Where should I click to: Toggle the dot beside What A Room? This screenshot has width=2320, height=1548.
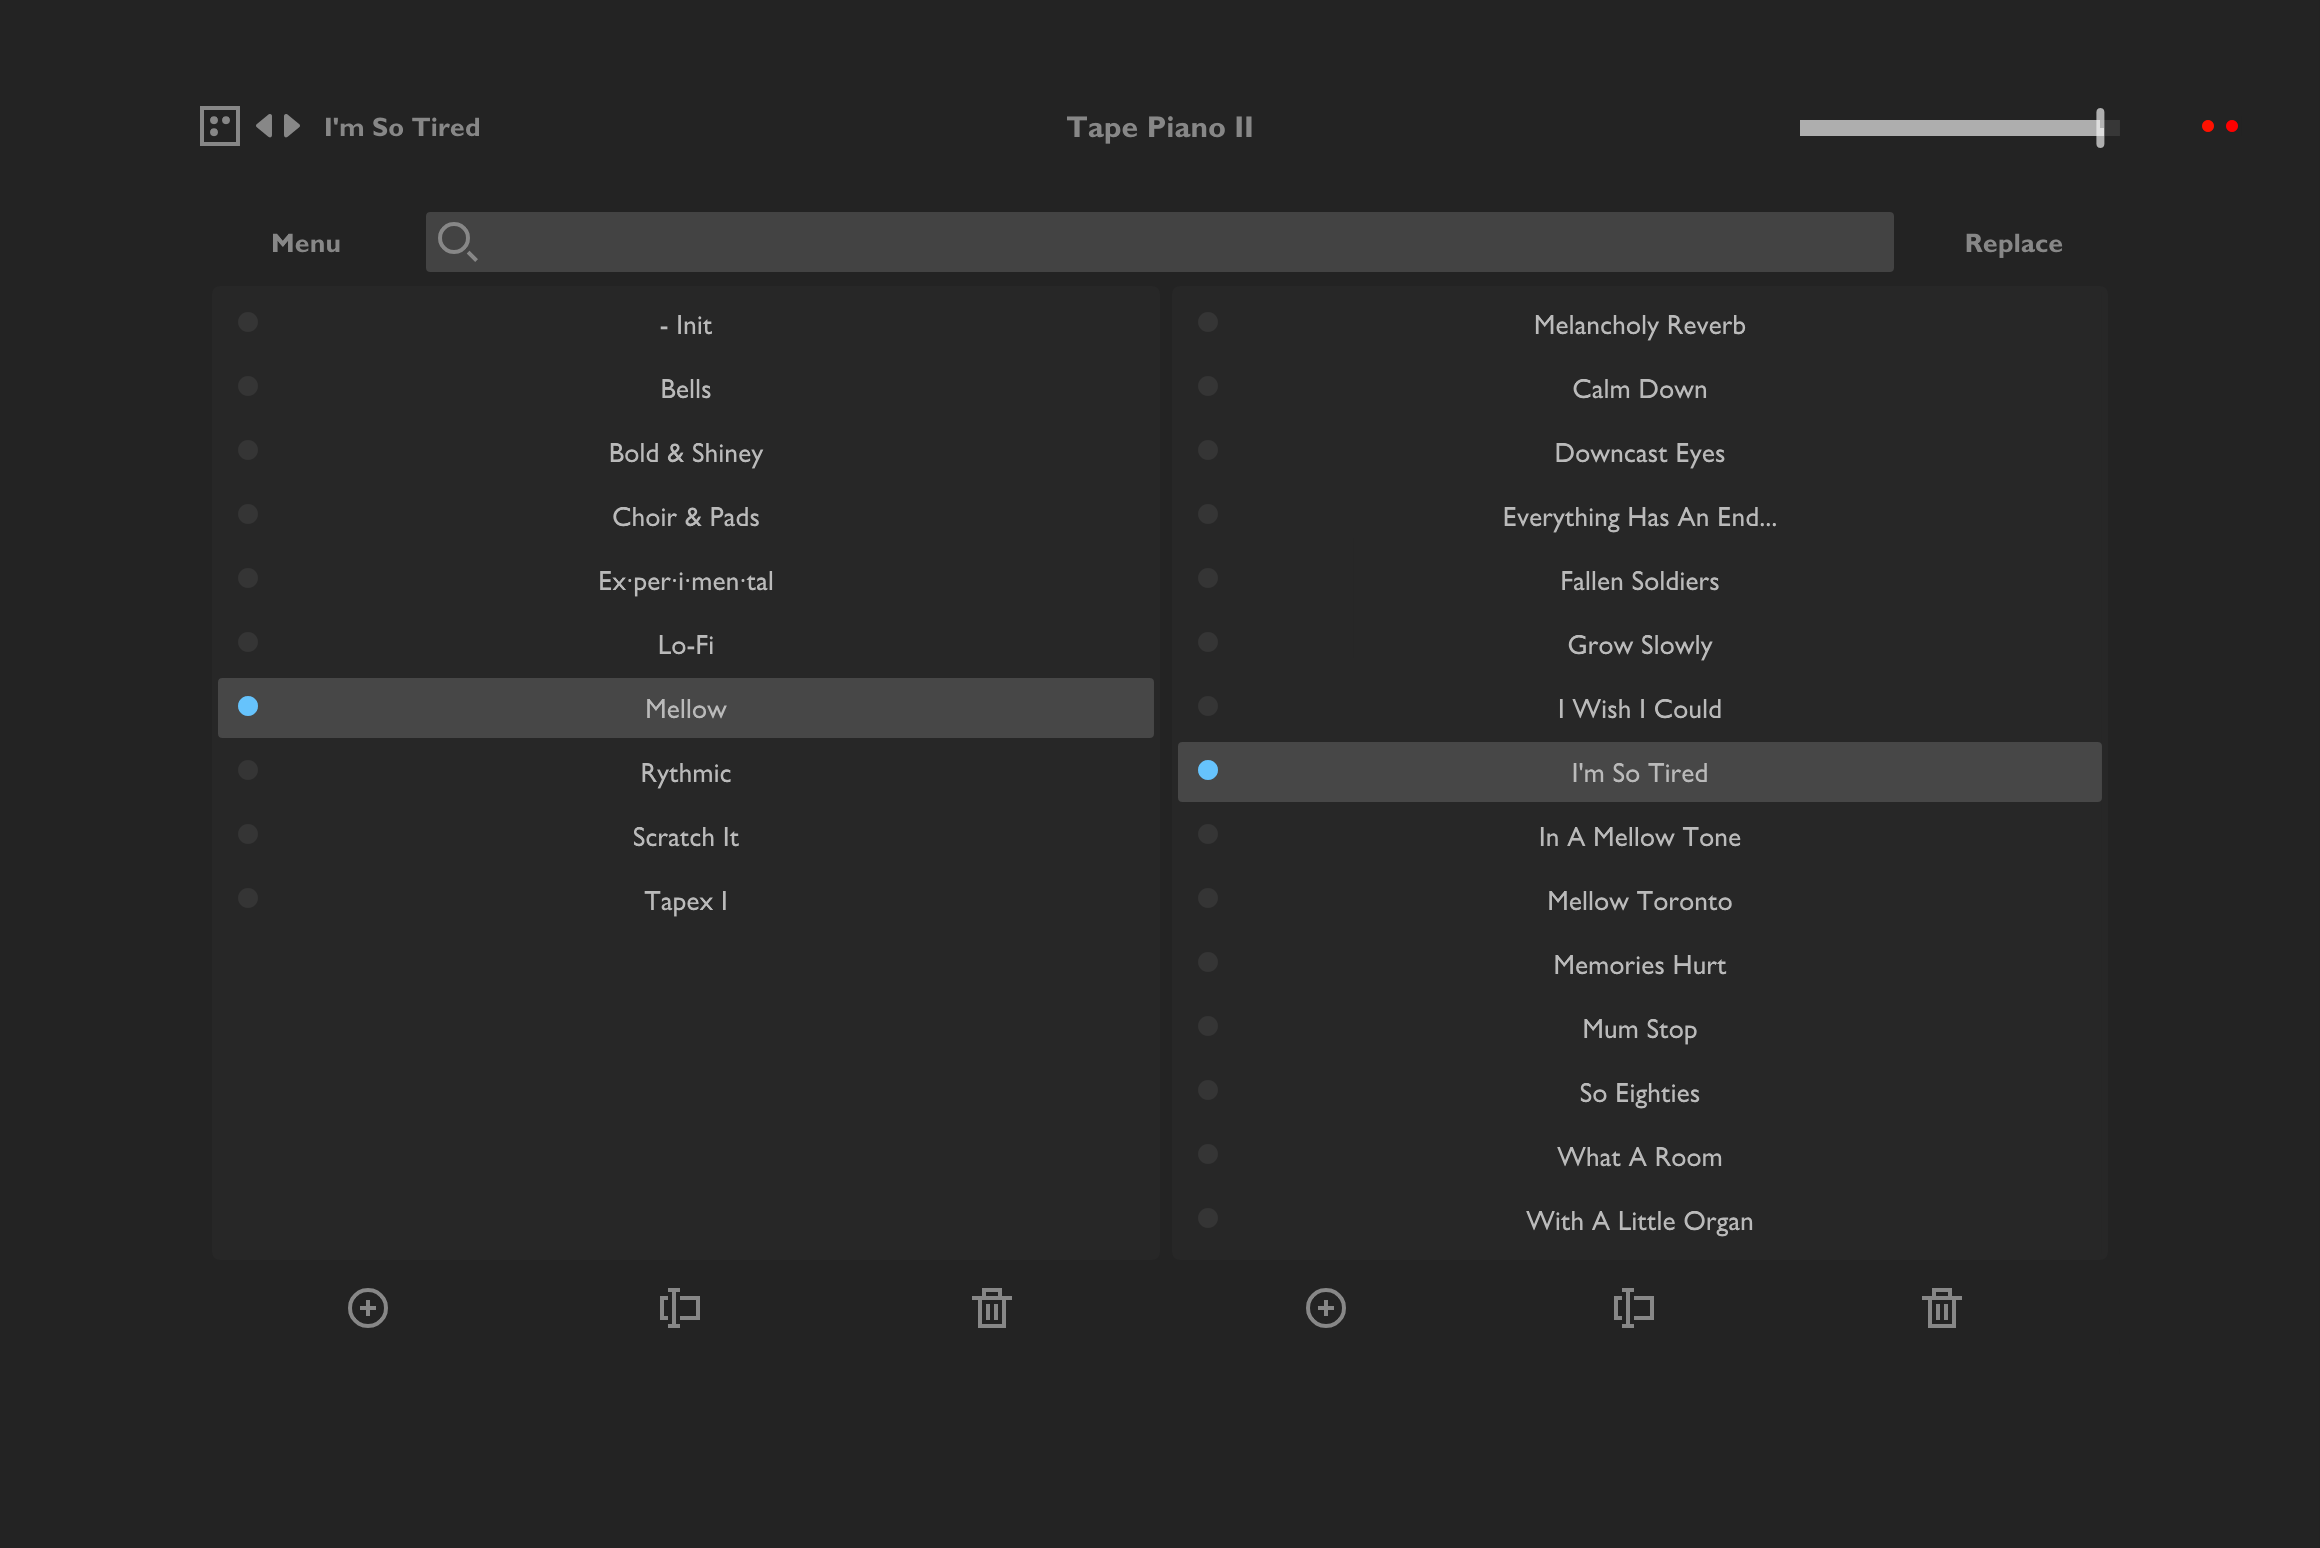coord(1208,1154)
